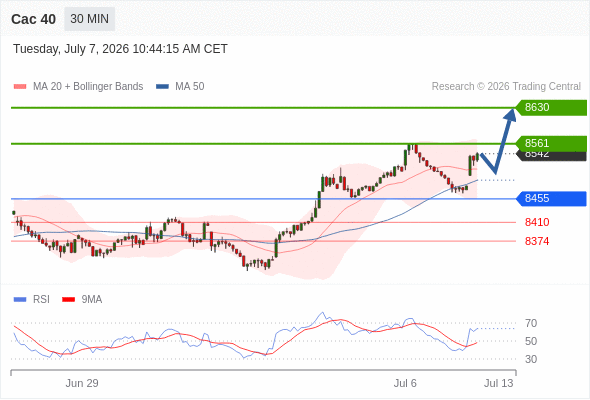The height and width of the screenshot is (400, 590).
Task: Click the Research Trading Central copyright text
Action: pos(506,87)
